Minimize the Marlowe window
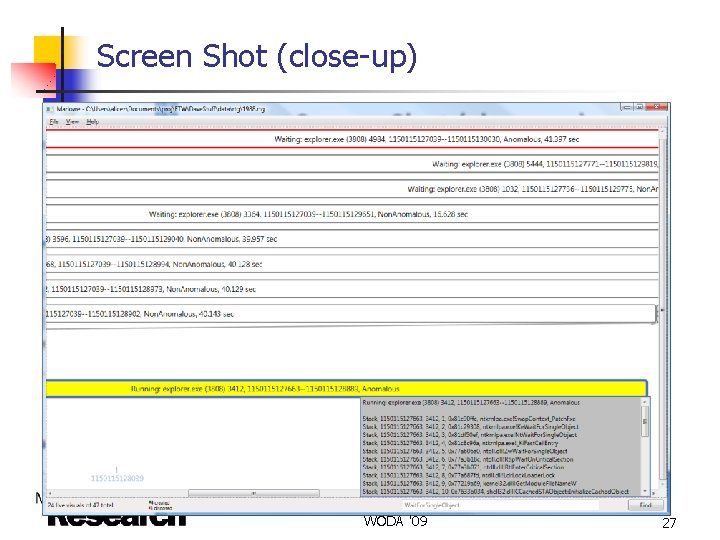The width and height of the screenshot is (720, 540). pos(626,107)
